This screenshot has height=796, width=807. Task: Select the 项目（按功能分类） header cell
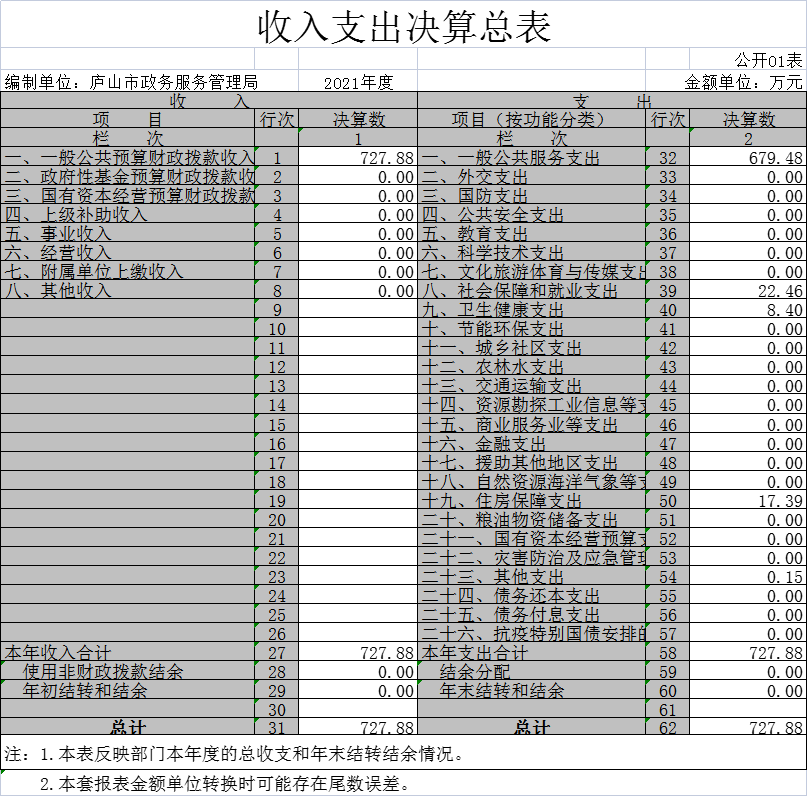click(530, 120)
